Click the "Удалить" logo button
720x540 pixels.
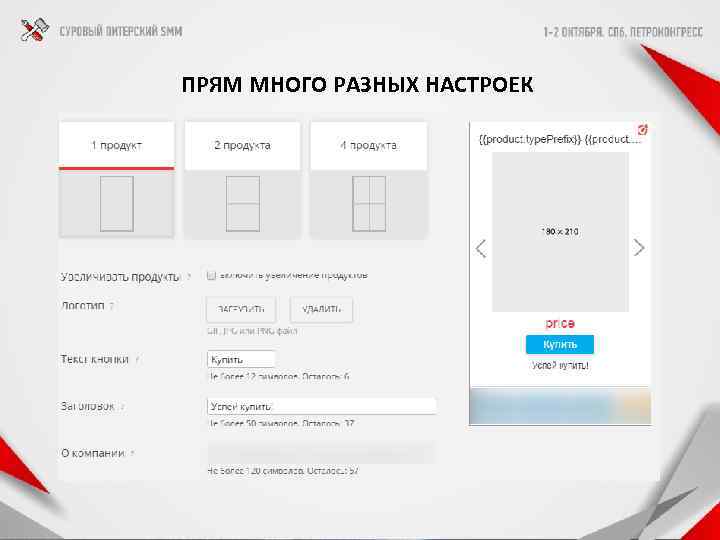pos(321,309)
